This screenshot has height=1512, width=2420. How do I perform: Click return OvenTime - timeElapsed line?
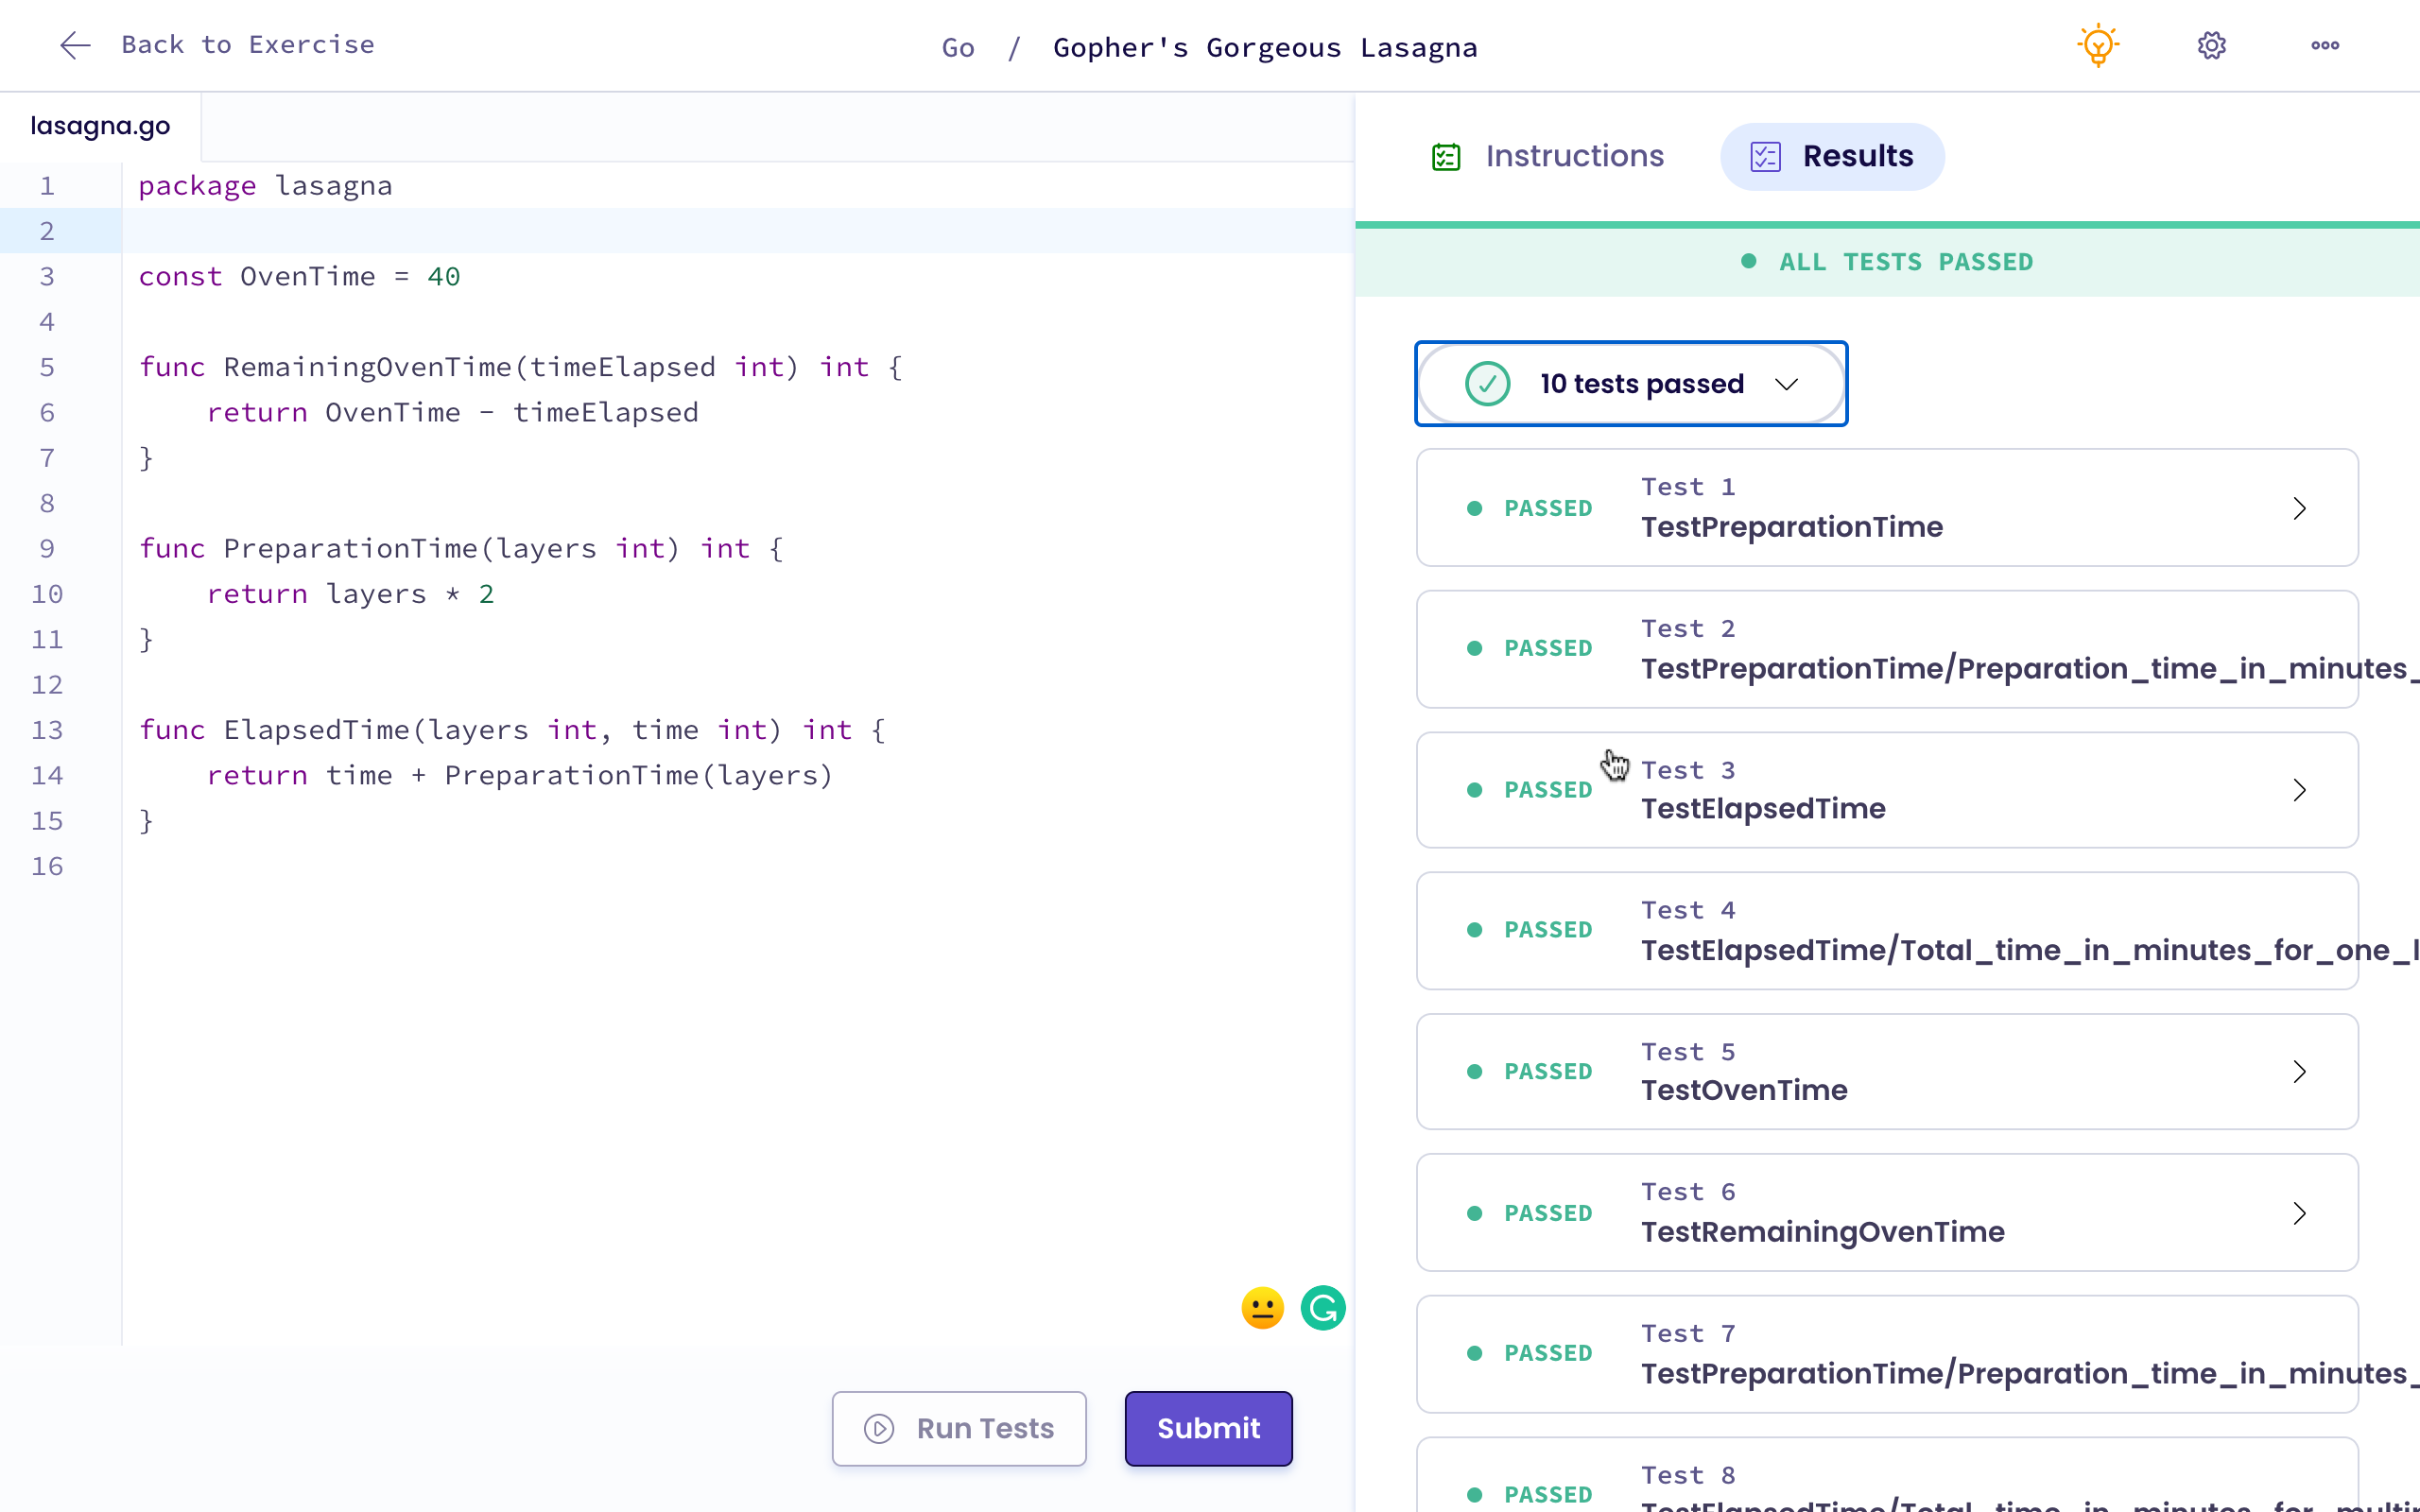(452, 412)
